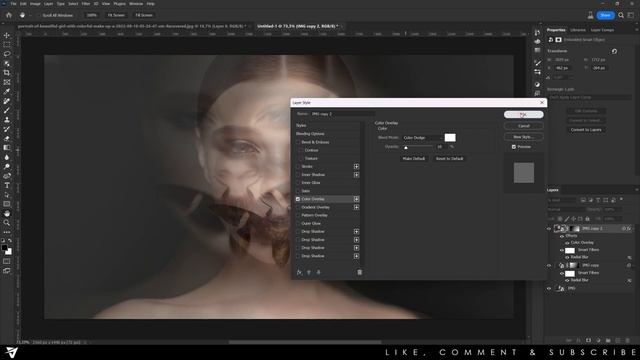Image resolution: width=640 pixels, height=360 pixels.
Task: Open the search icon at top right
Action: pos(621,15)
